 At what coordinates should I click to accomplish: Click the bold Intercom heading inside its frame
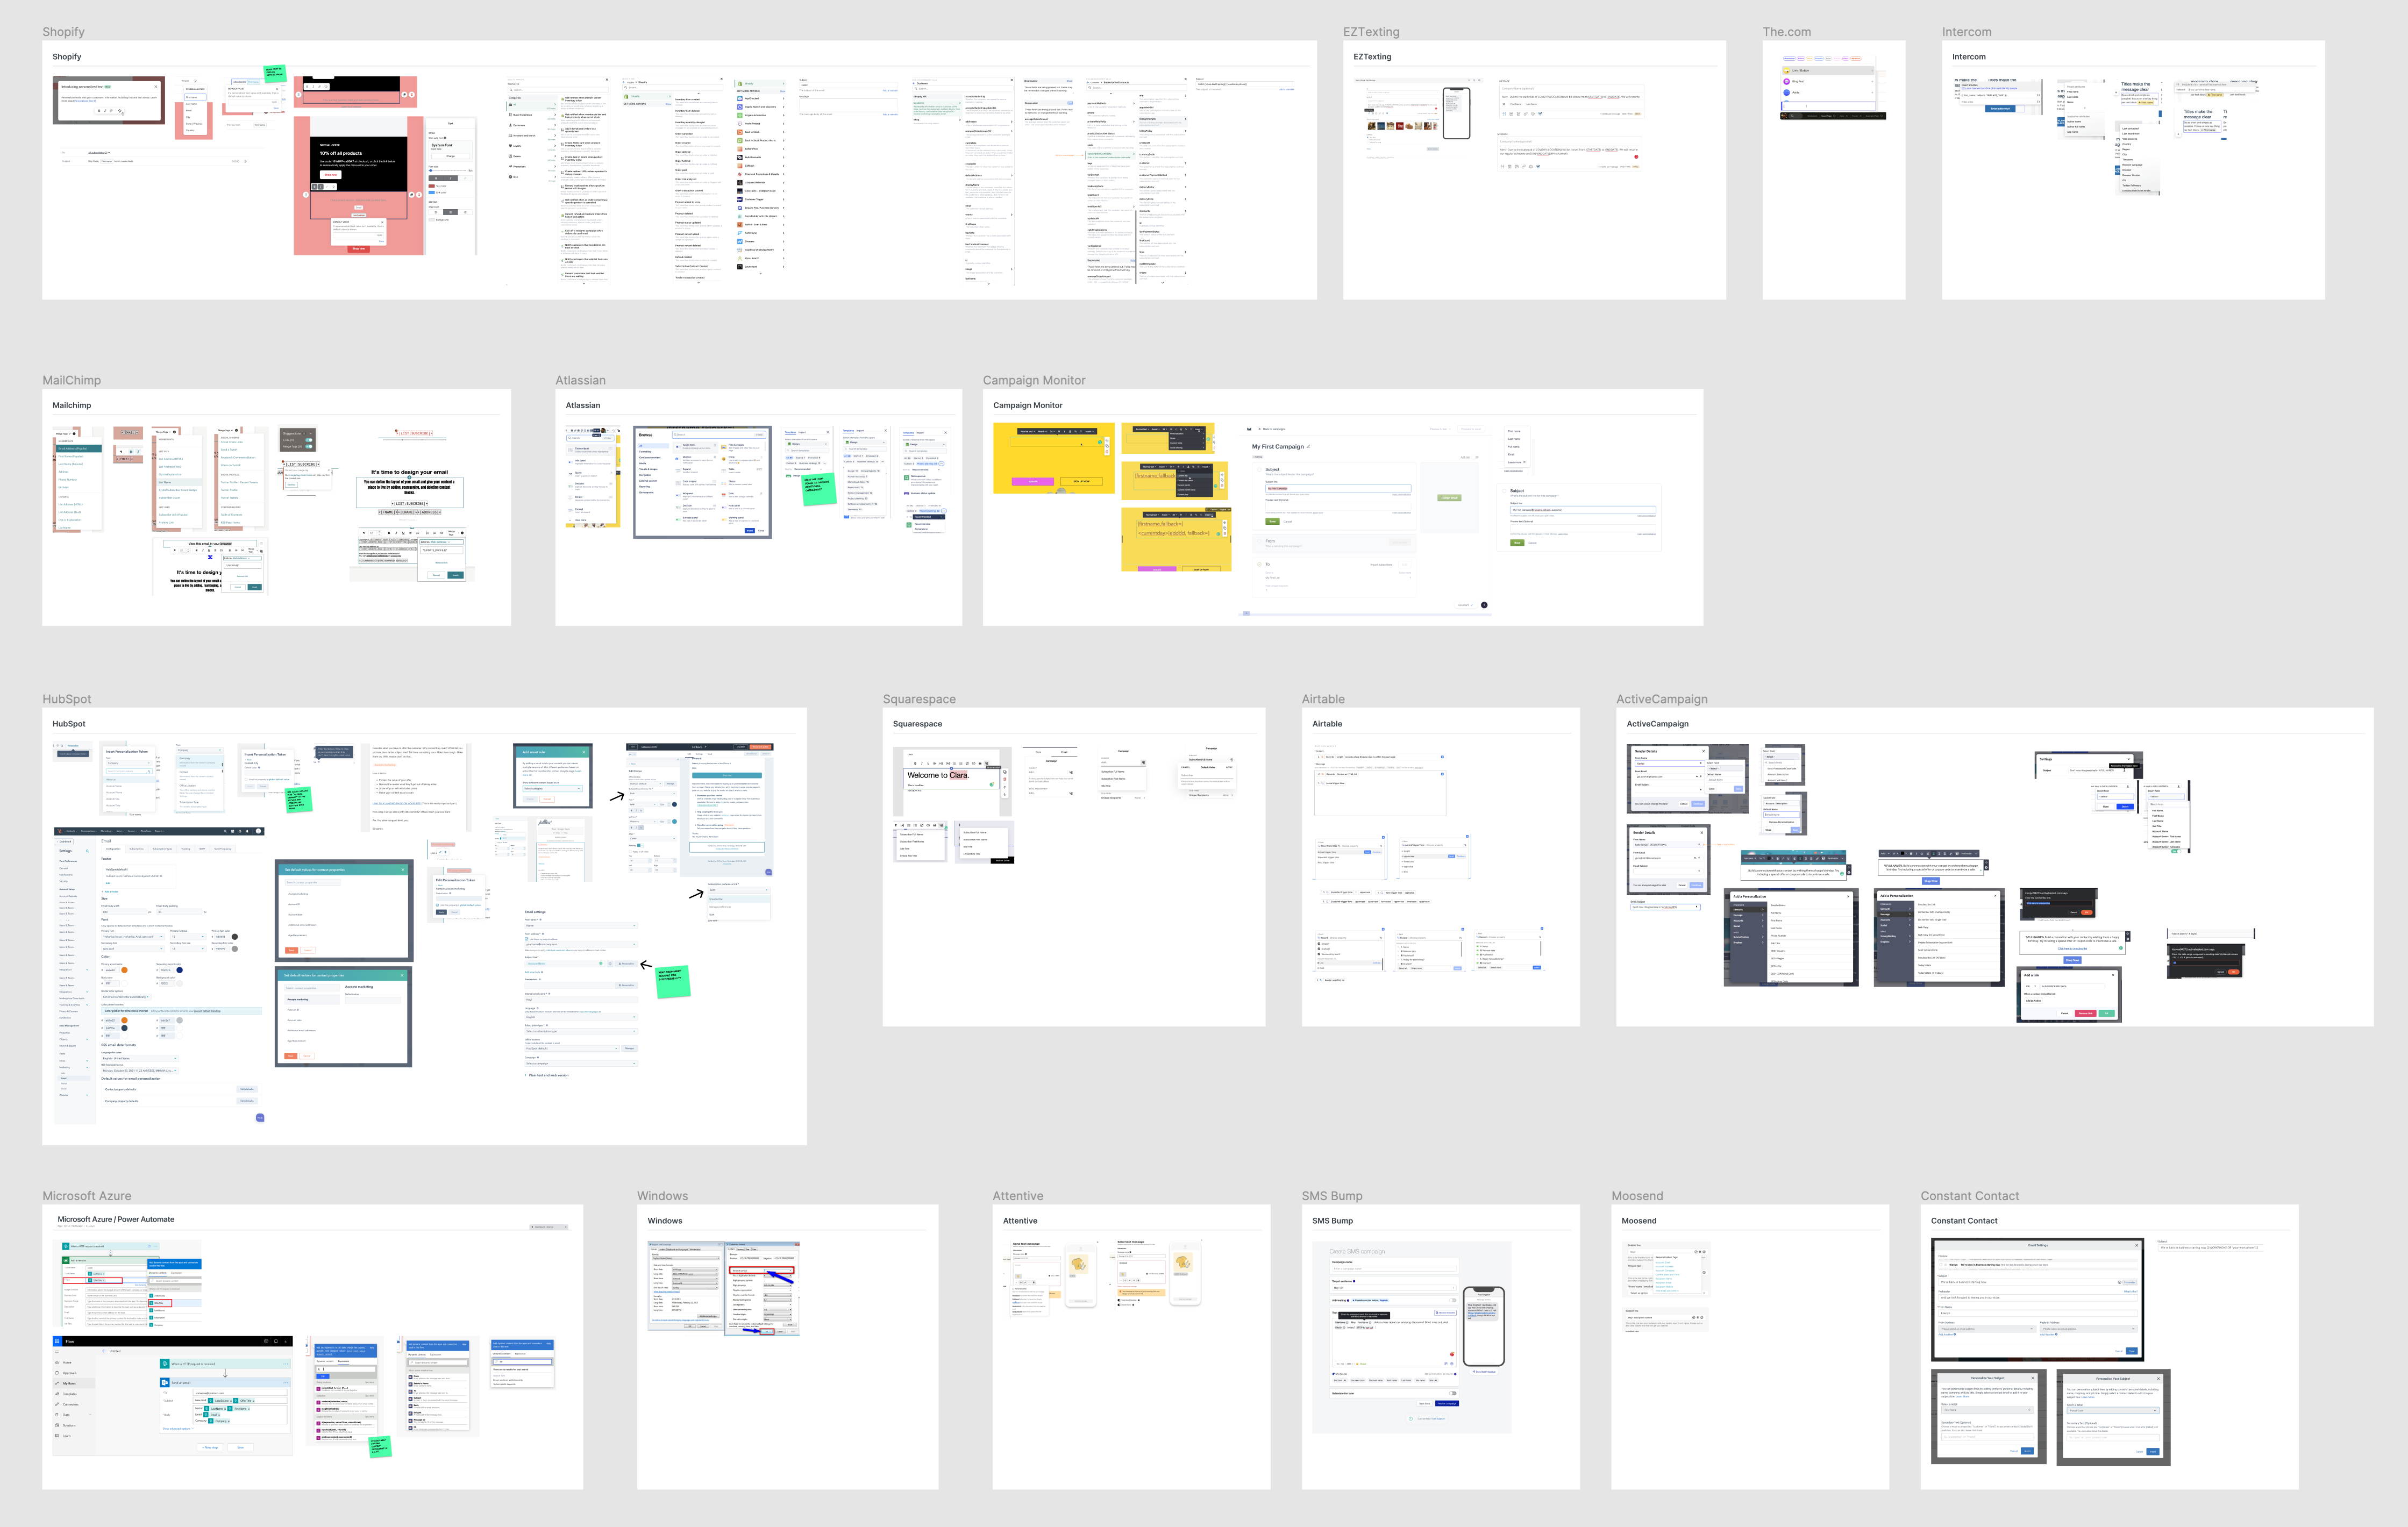click(x=1968, y=57)
